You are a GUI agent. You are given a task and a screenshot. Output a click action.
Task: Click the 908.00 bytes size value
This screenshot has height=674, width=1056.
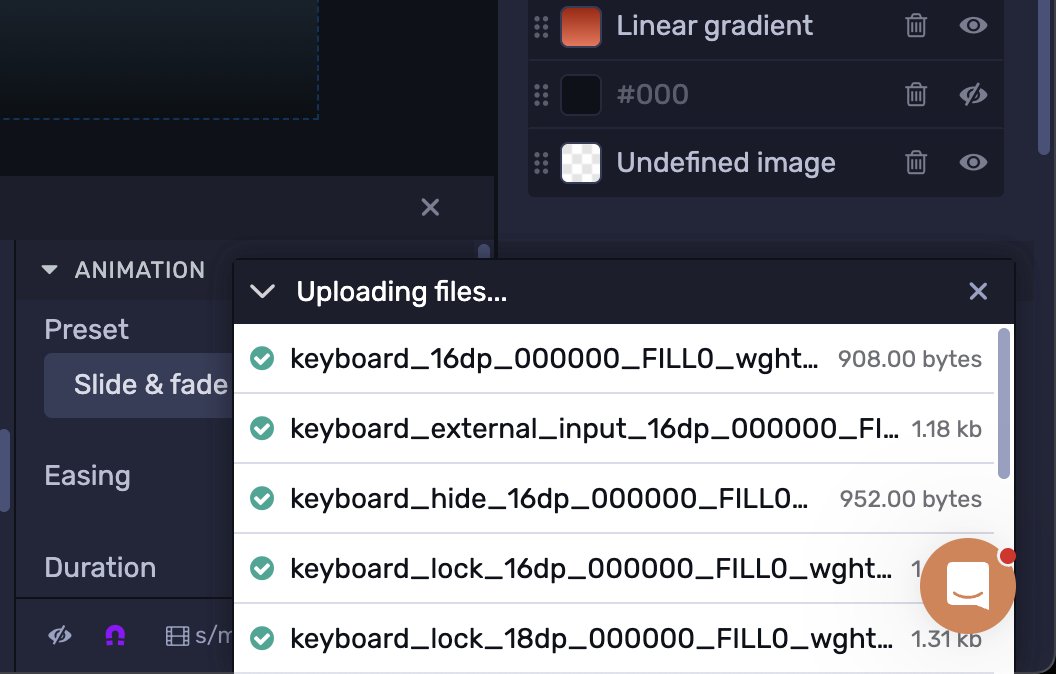pyautogui.click(x=910, y=359)
